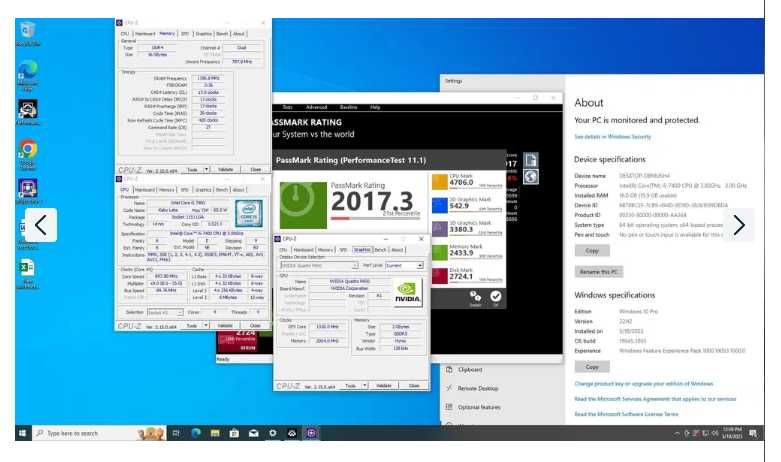Open Google Chrome desktop shortcut

coord(27,154)
